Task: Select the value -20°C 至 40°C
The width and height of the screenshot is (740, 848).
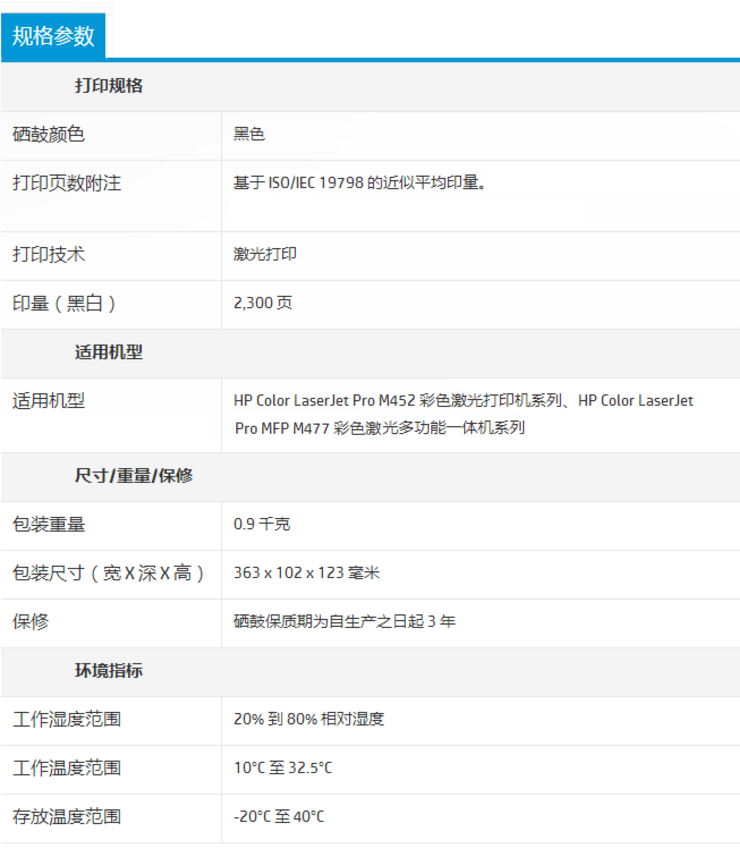Action: (279, 816)
